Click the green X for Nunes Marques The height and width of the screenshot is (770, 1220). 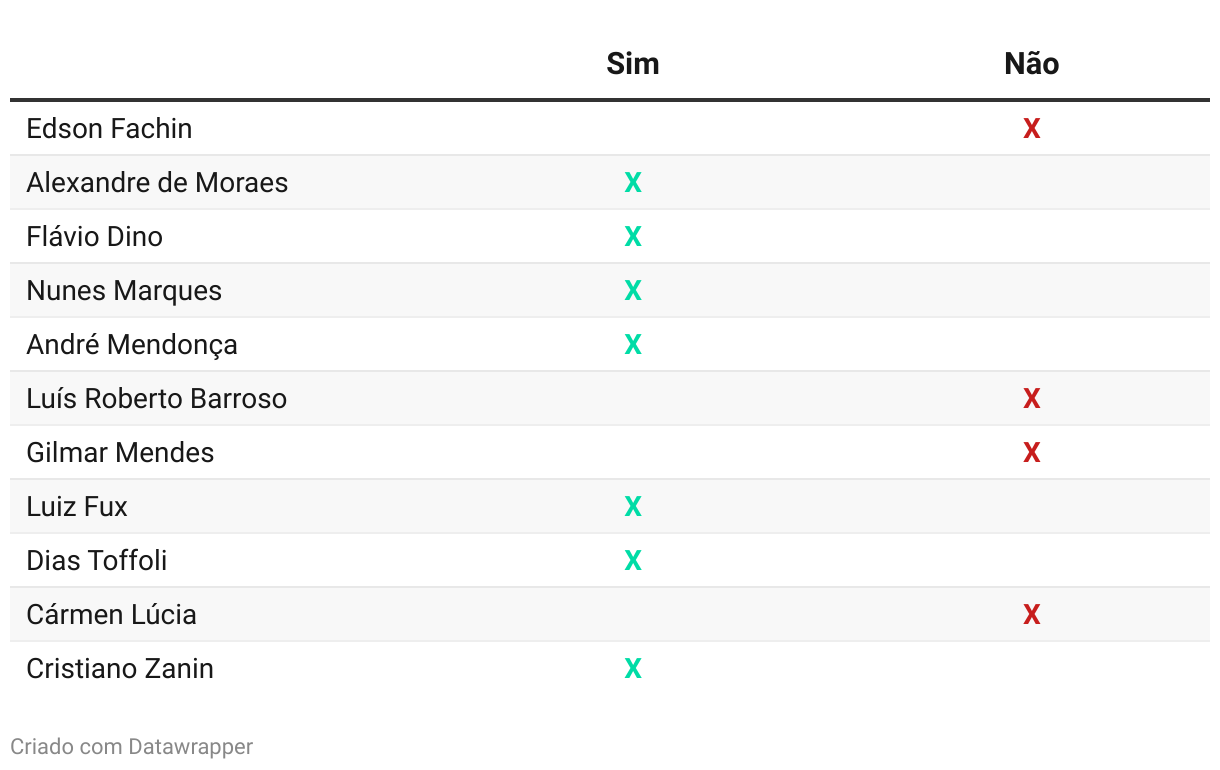pos(633,290)
